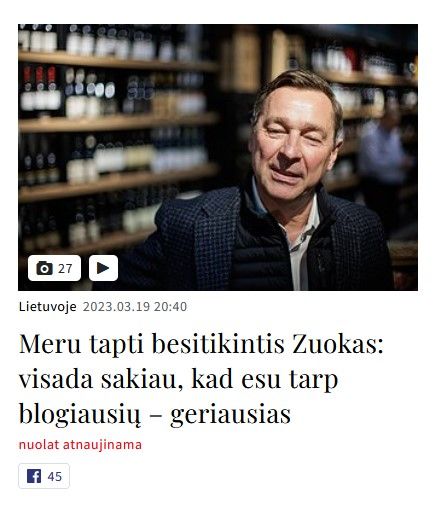Open headline "Meru tapti besitikintis Zuokas"

(x=201, y=344)
